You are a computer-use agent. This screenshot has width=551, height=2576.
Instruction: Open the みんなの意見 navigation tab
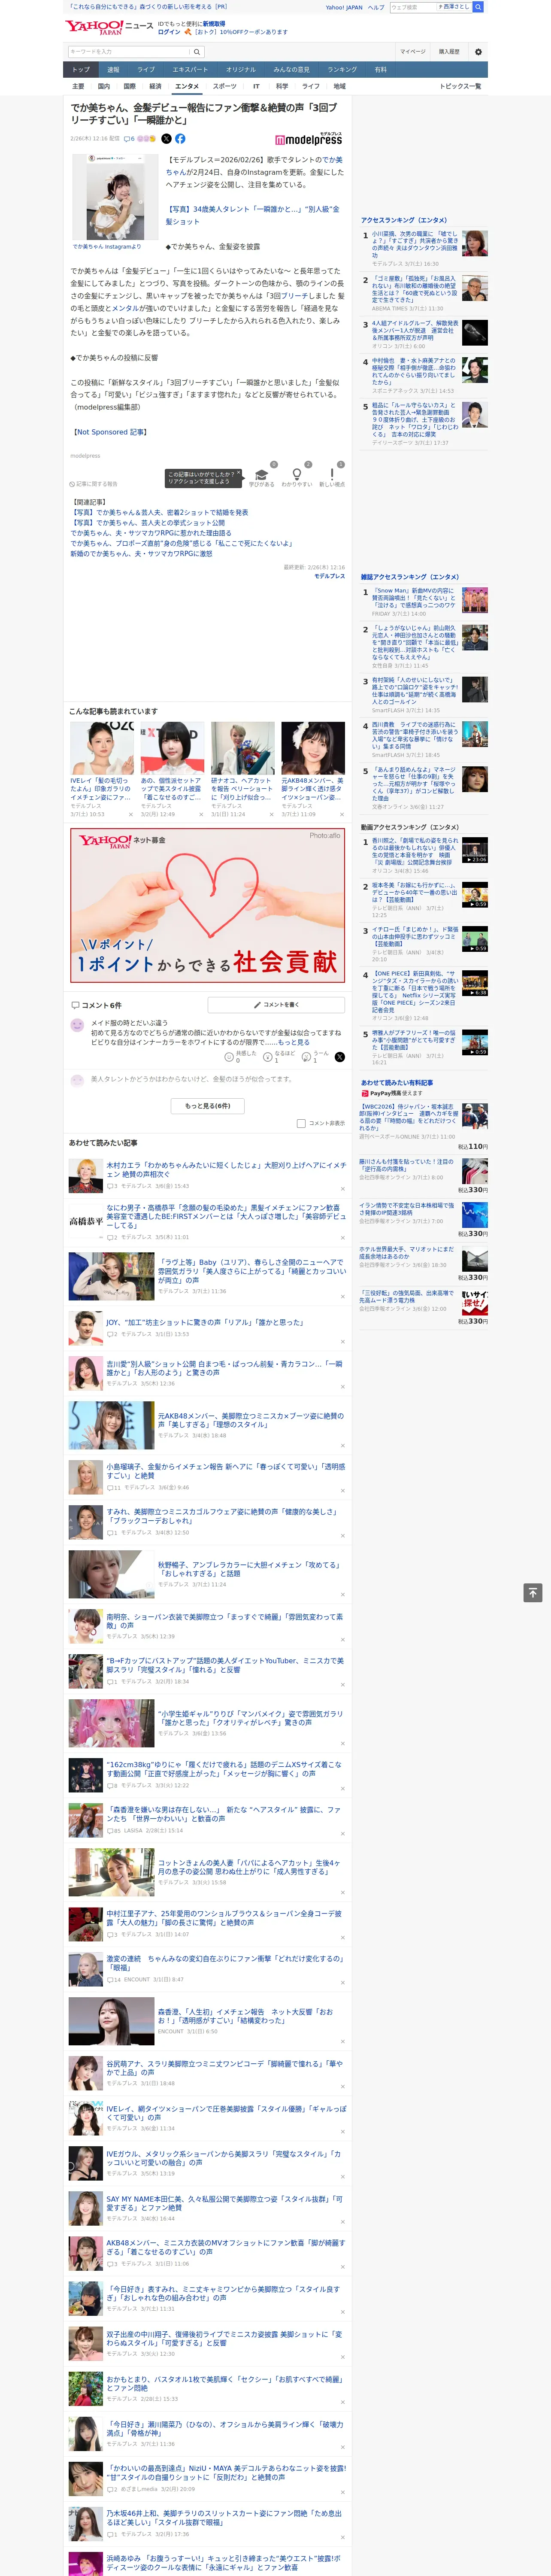tap(291, 69)
